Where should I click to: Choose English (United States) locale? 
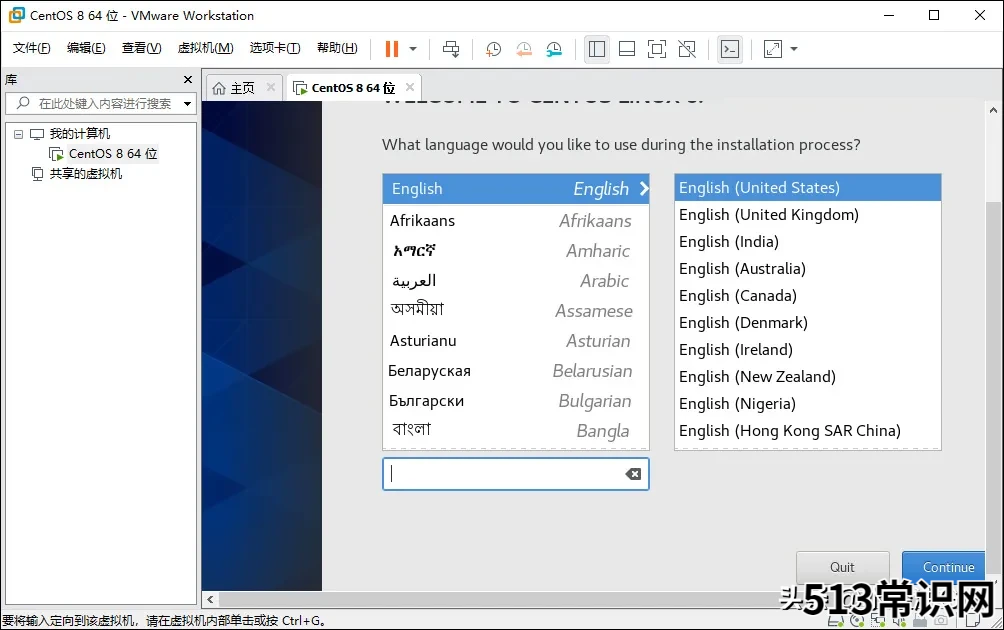[807, 188]
